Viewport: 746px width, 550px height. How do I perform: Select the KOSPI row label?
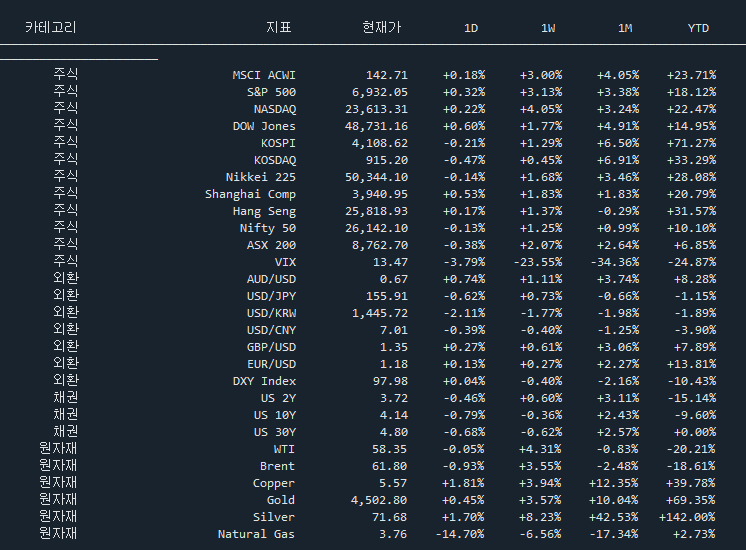coord(278,143)
